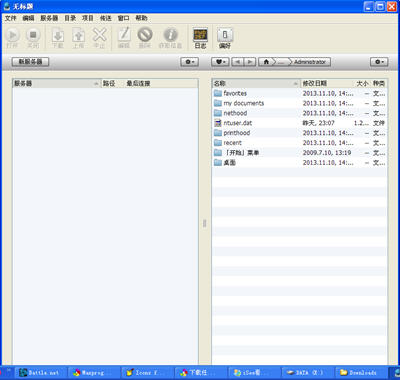Select the 'printhood' folder row
400x380 pixels.
pyautogui.click(x=299, y=133)
